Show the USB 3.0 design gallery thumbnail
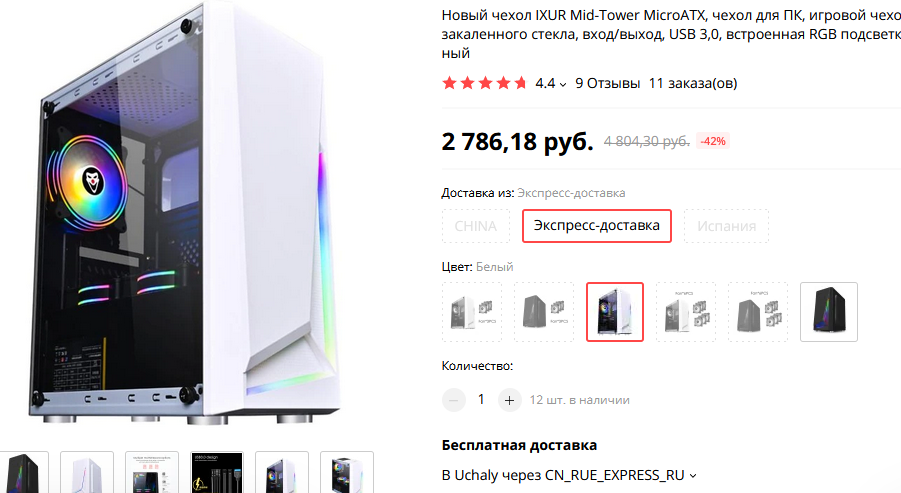 tap(217, 472)
